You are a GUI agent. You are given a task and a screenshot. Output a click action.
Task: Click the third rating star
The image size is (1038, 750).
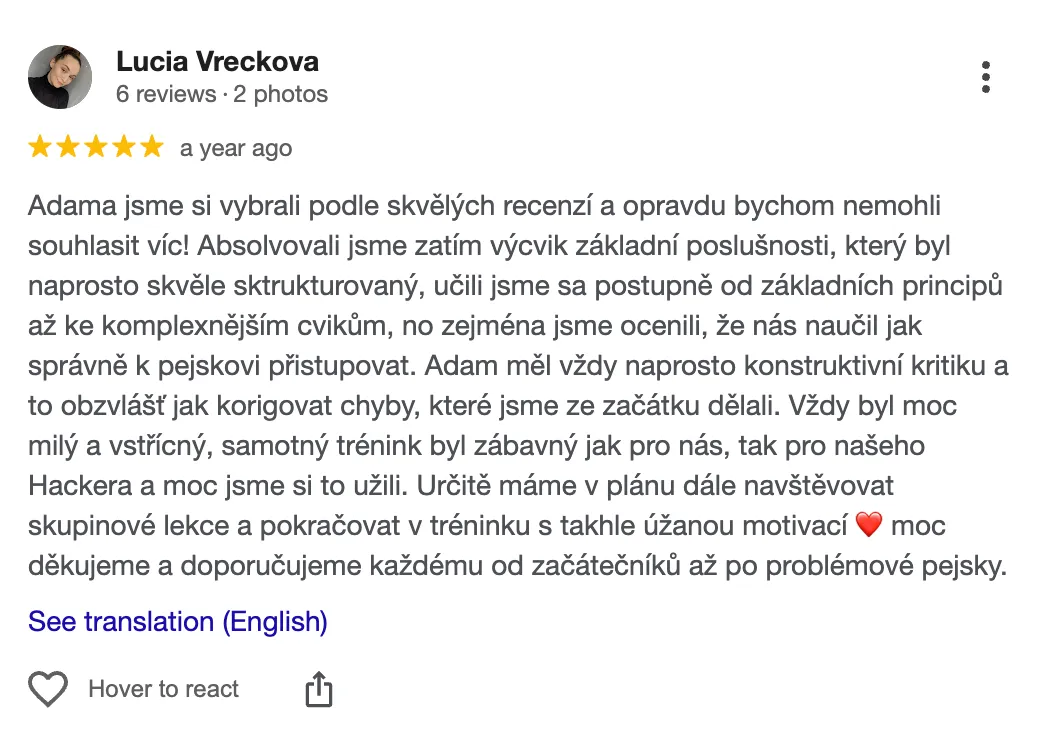click(96, 148)
